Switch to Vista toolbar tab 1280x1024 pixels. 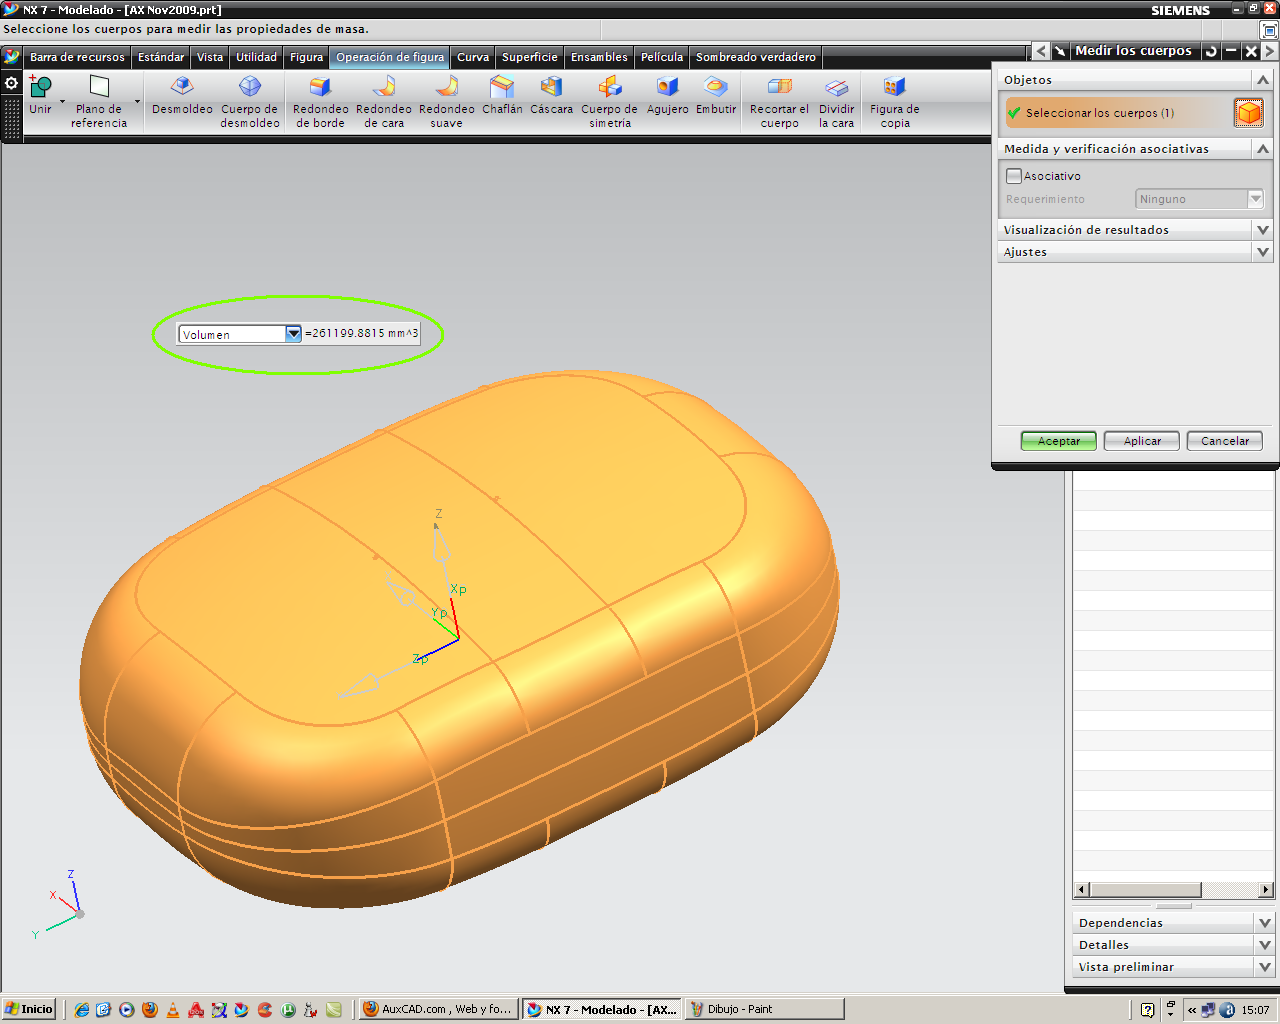210,57
